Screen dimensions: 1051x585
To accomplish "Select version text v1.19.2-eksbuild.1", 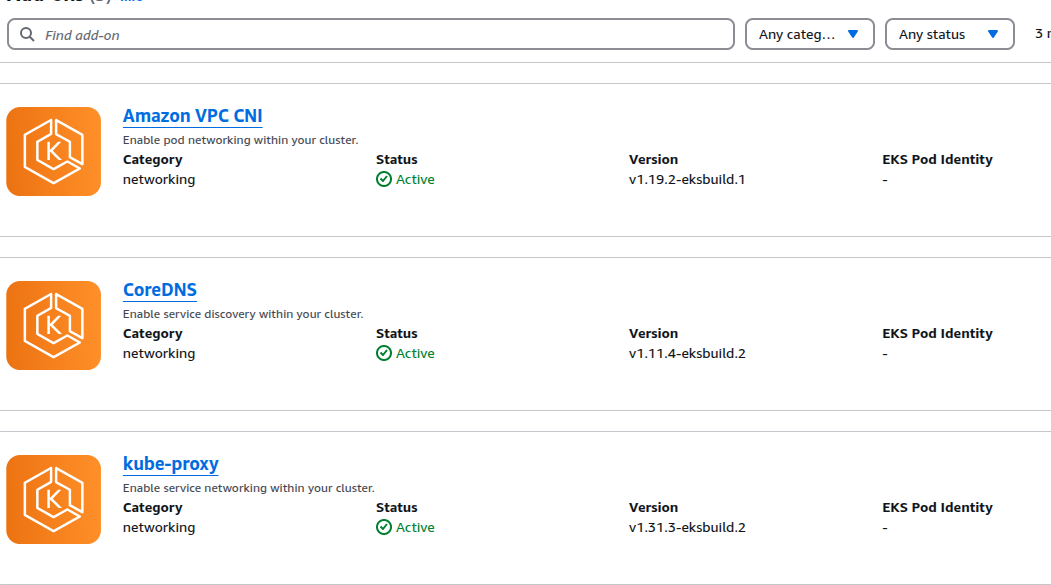I will pyautogui.click(x=687, y=180).
